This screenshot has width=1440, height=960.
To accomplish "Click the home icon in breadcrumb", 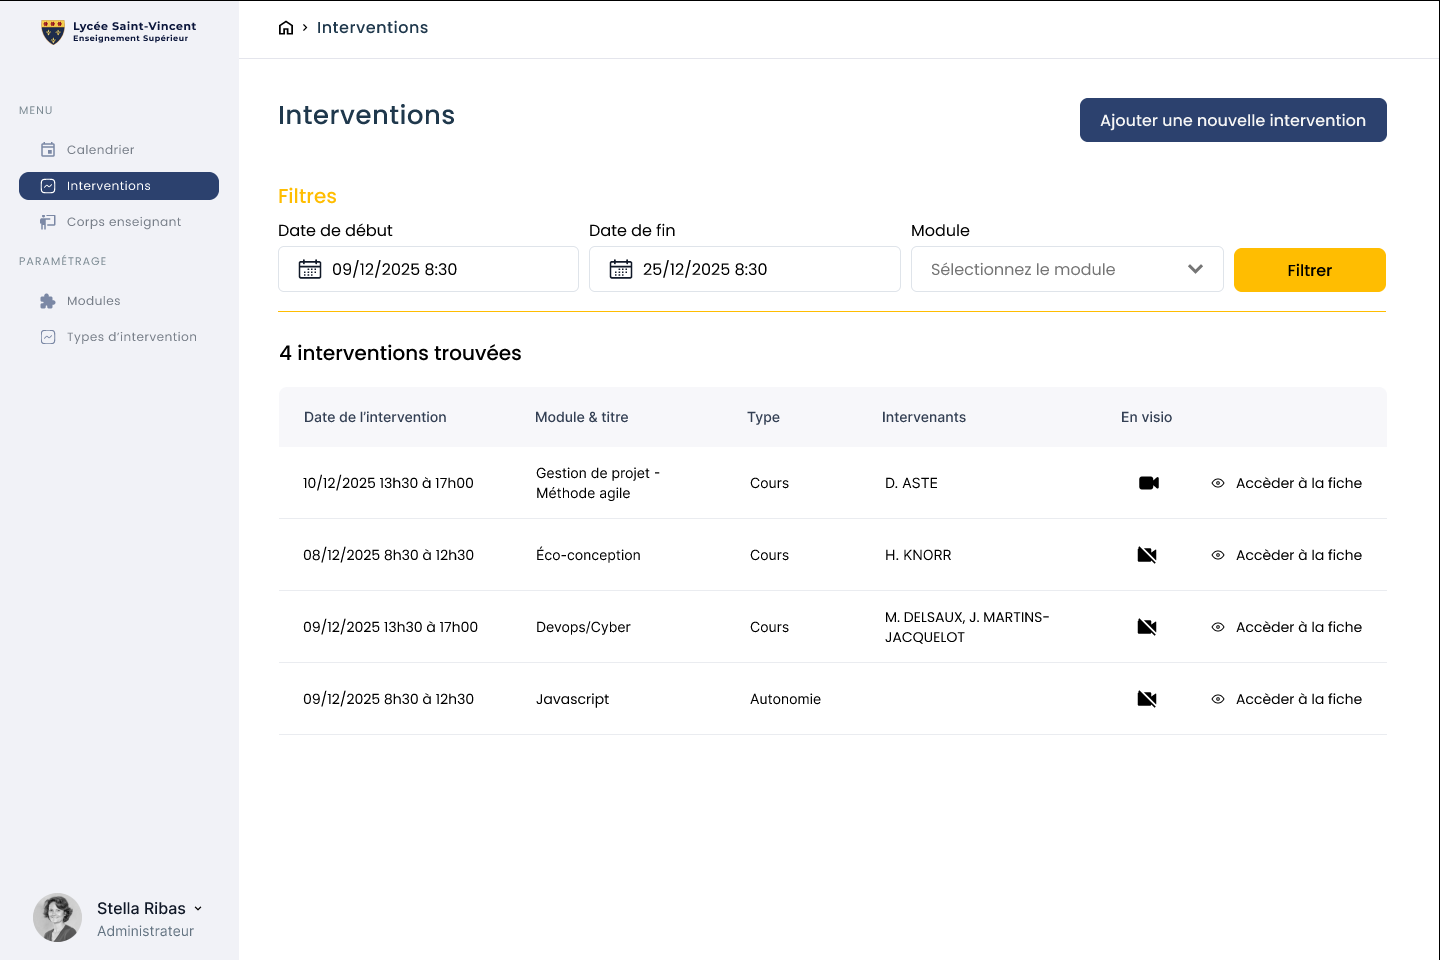I will tap(286, 28).
